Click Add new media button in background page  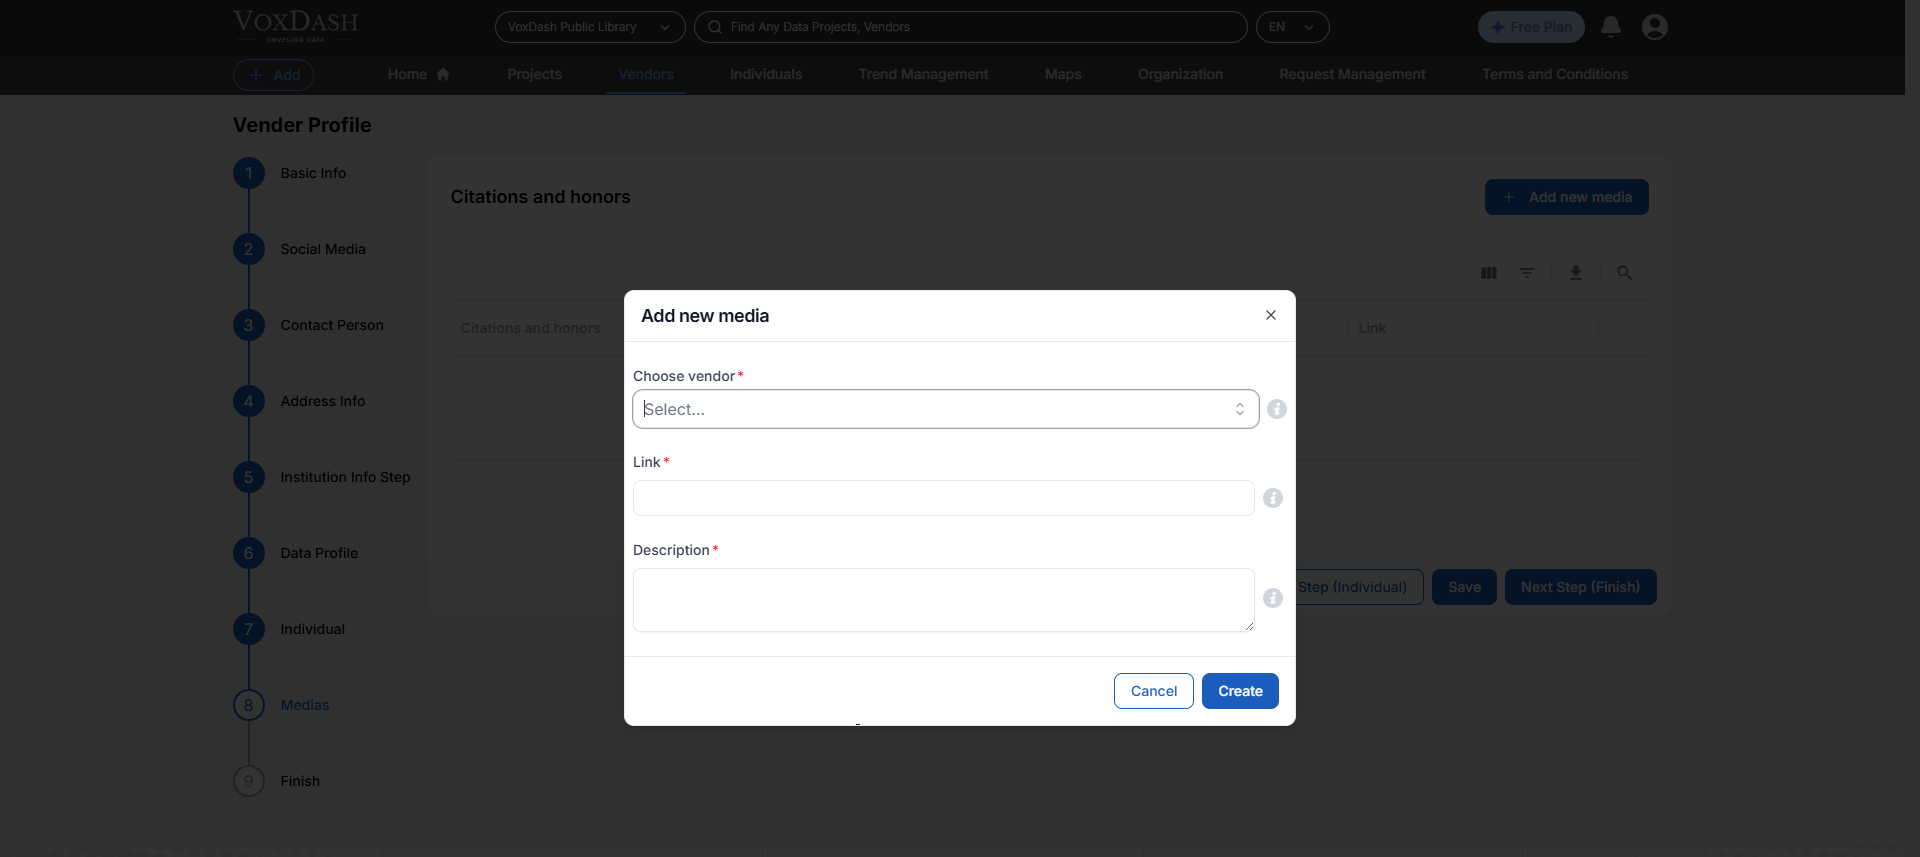click(1566, 197)
